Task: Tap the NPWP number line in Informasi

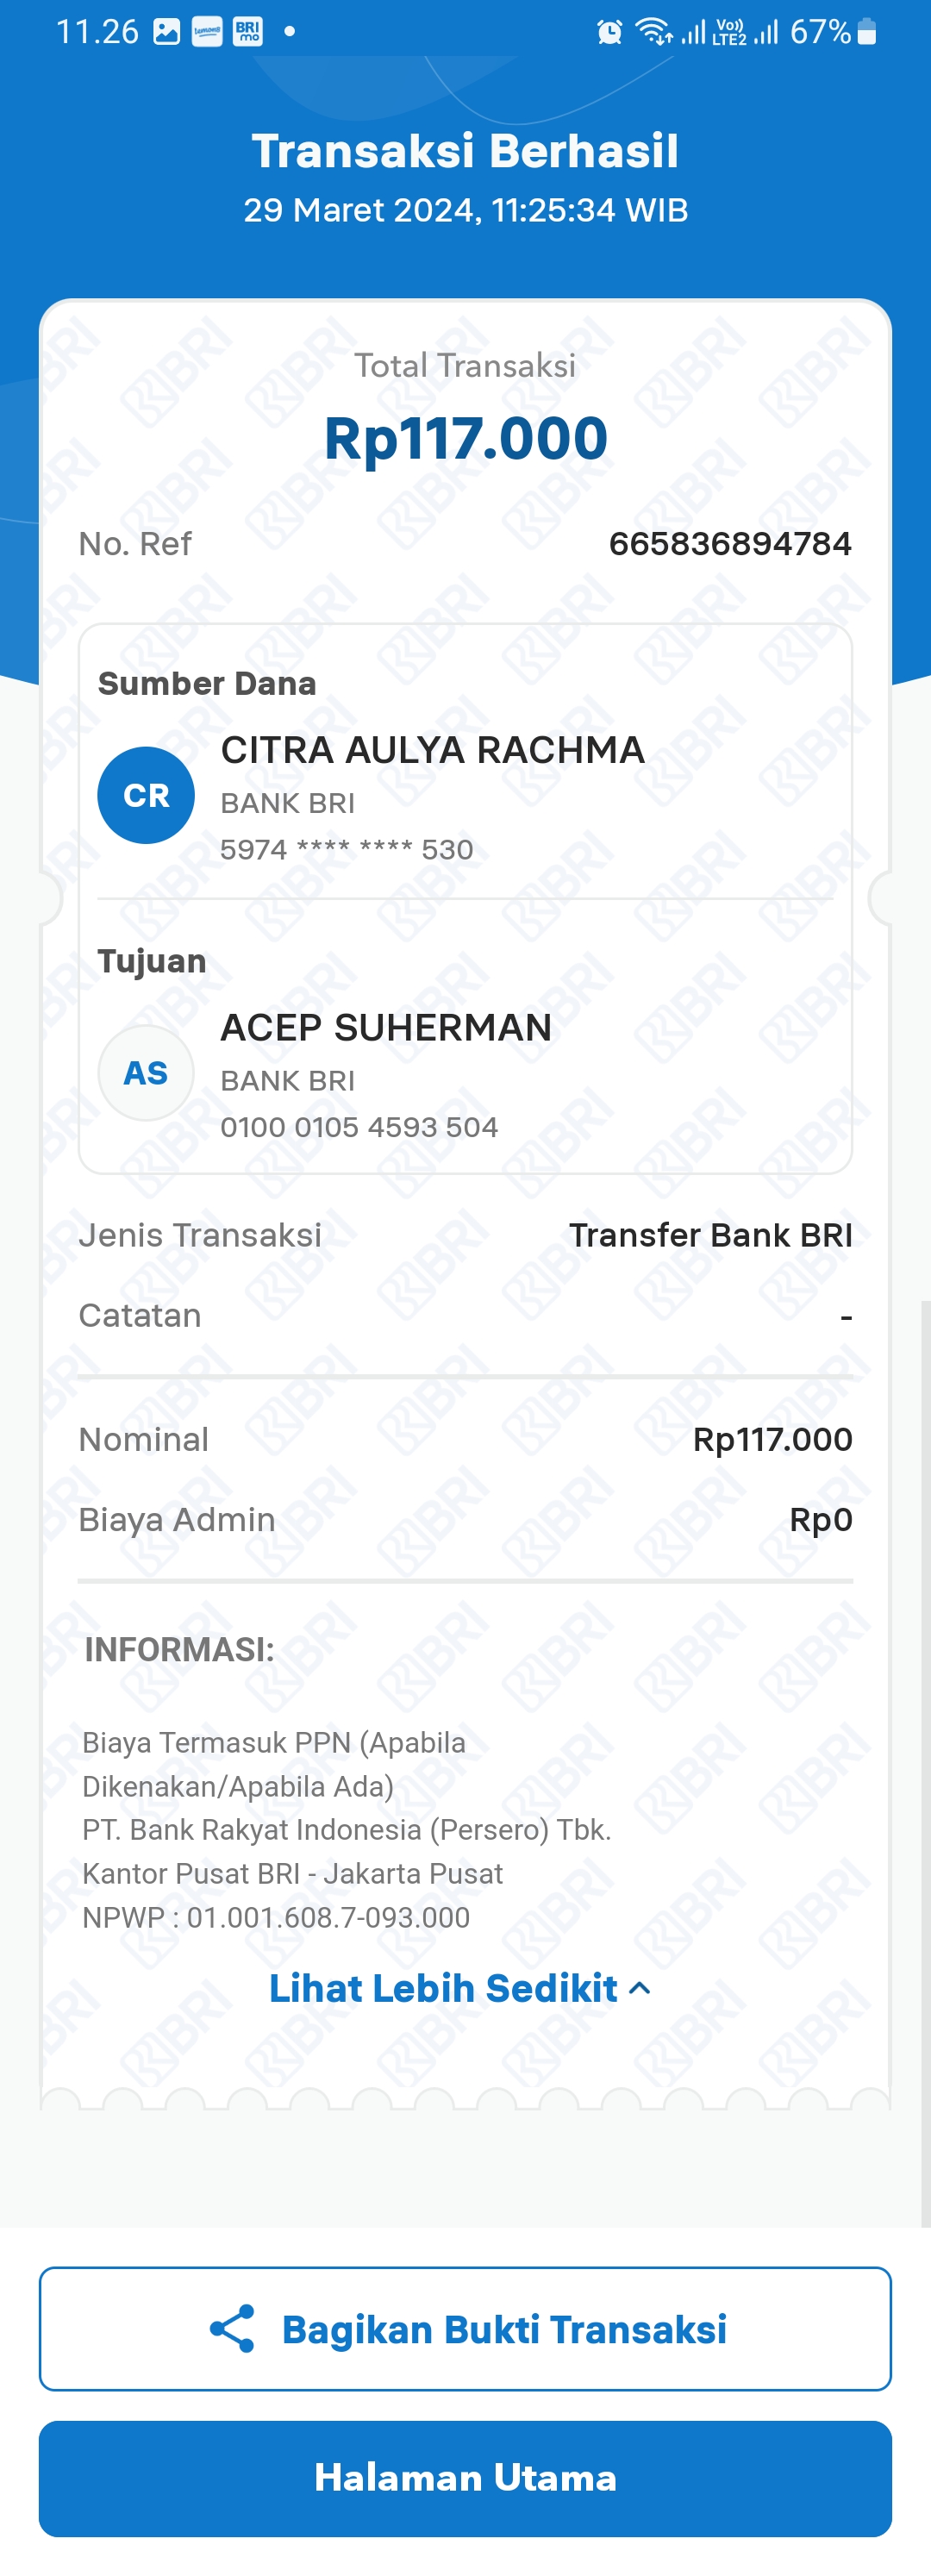Action: click(x=276, y=1917)
